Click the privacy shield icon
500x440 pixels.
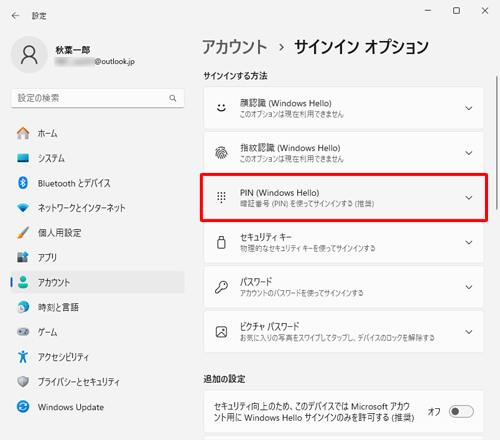point(23,381)
